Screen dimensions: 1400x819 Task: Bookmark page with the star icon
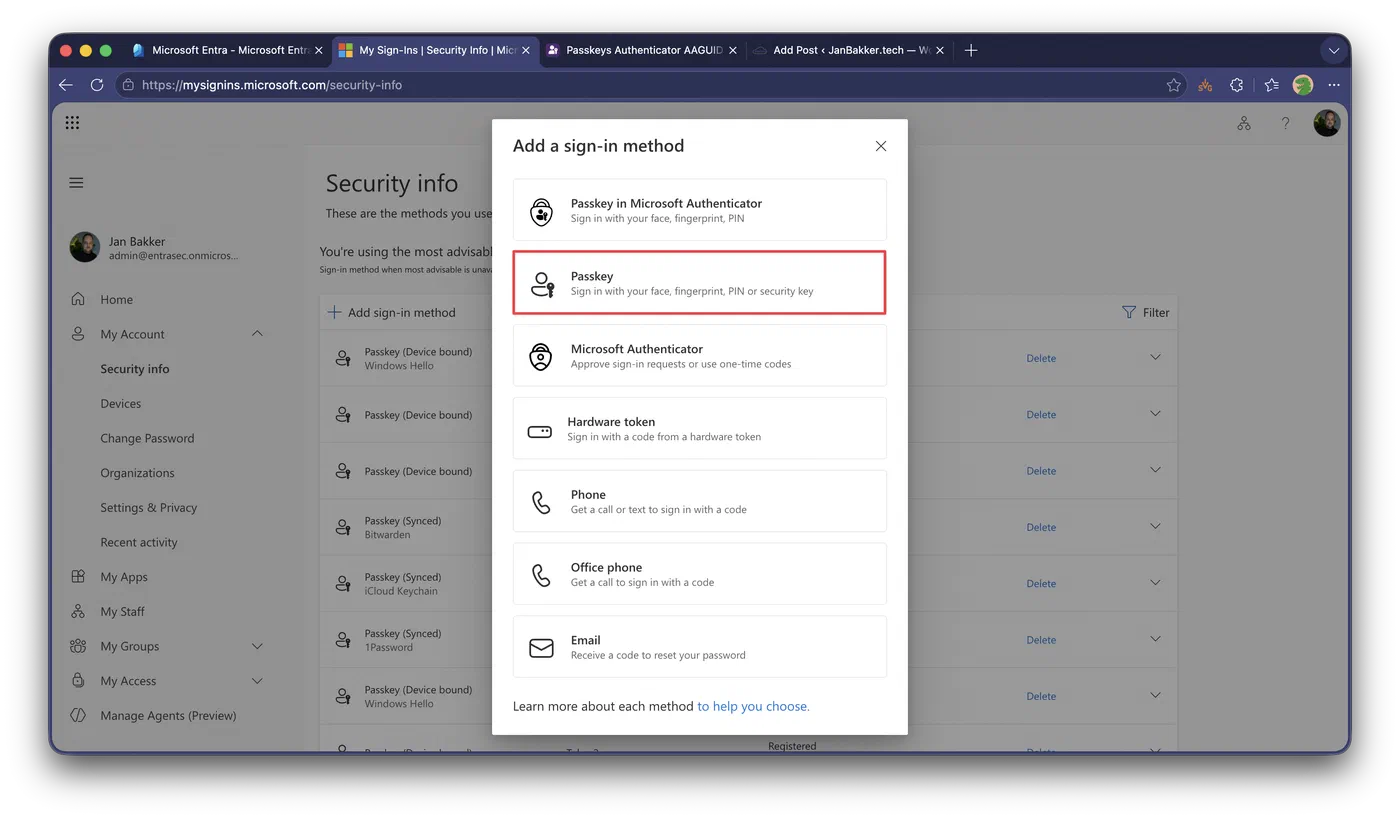point(1174,85)
